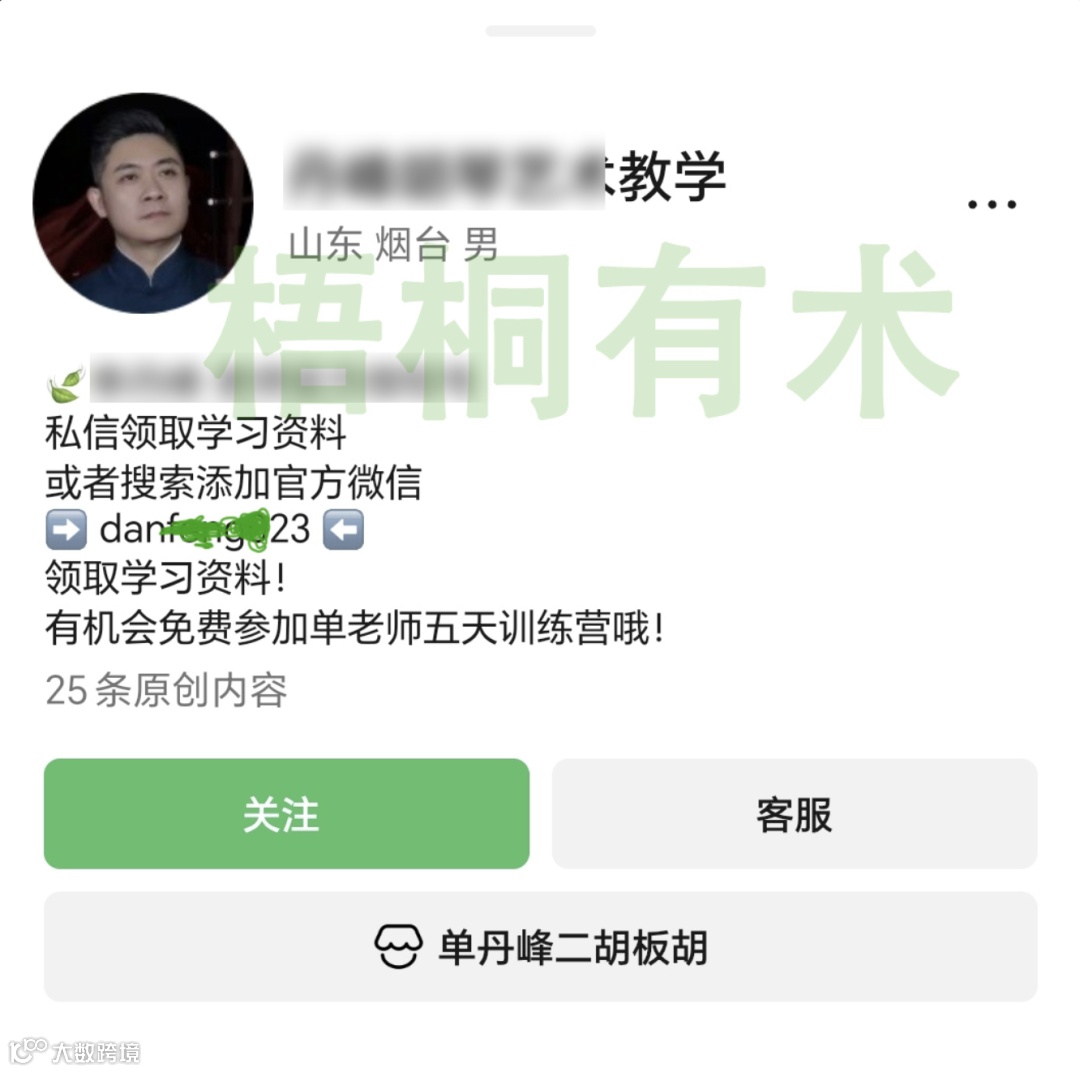Click the line 或者搜索添加官方微信
1080x1072 pixels.
pos(233,482)
